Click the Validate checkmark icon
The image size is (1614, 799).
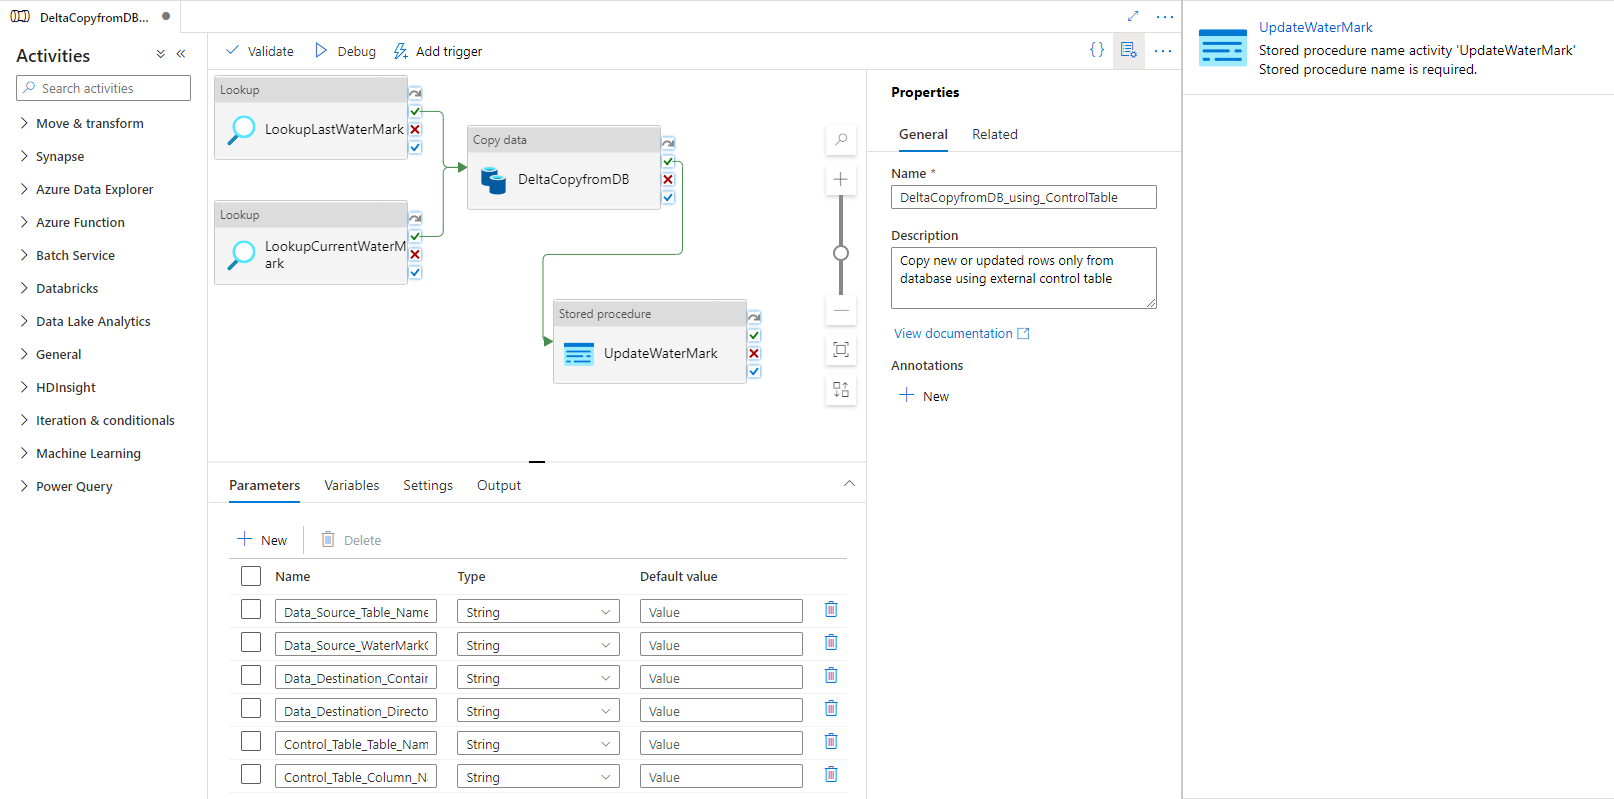(x=232, y=51)
